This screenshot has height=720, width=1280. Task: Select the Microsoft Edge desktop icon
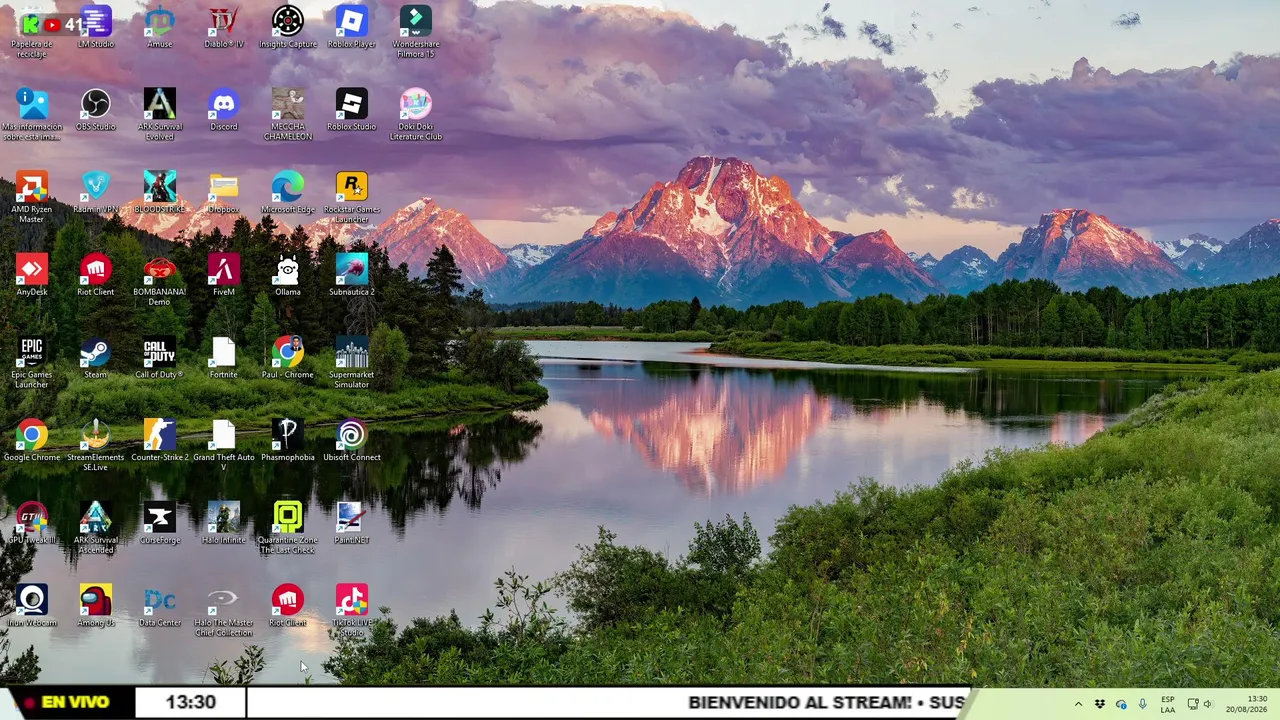(288, 192)
